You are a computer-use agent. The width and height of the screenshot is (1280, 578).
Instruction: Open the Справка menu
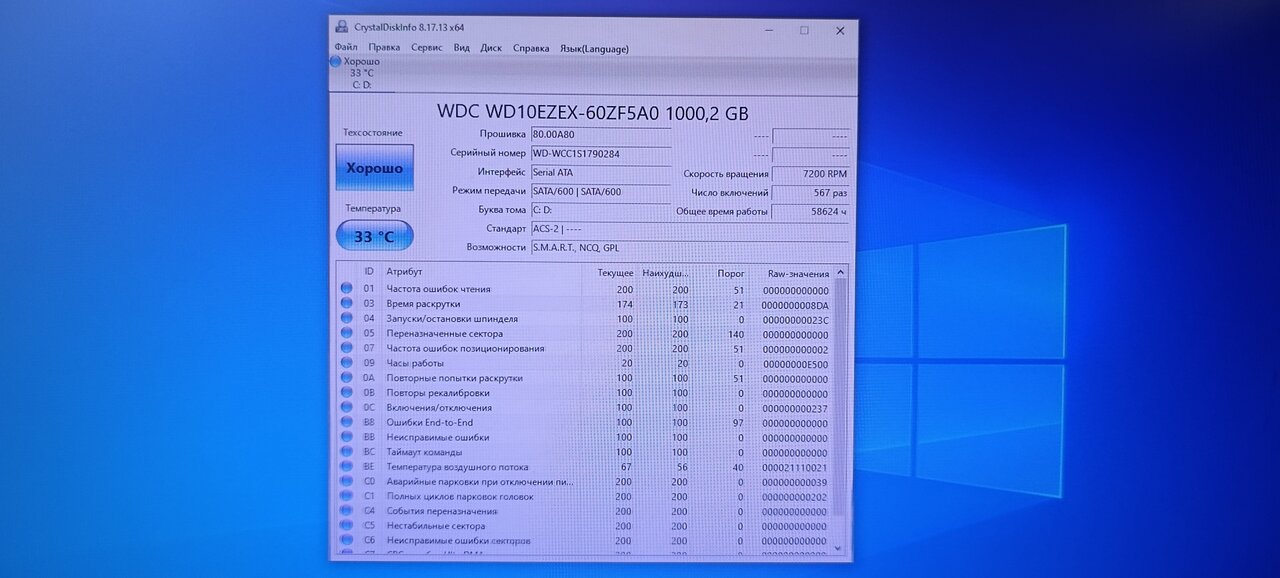tap(531, 47)
